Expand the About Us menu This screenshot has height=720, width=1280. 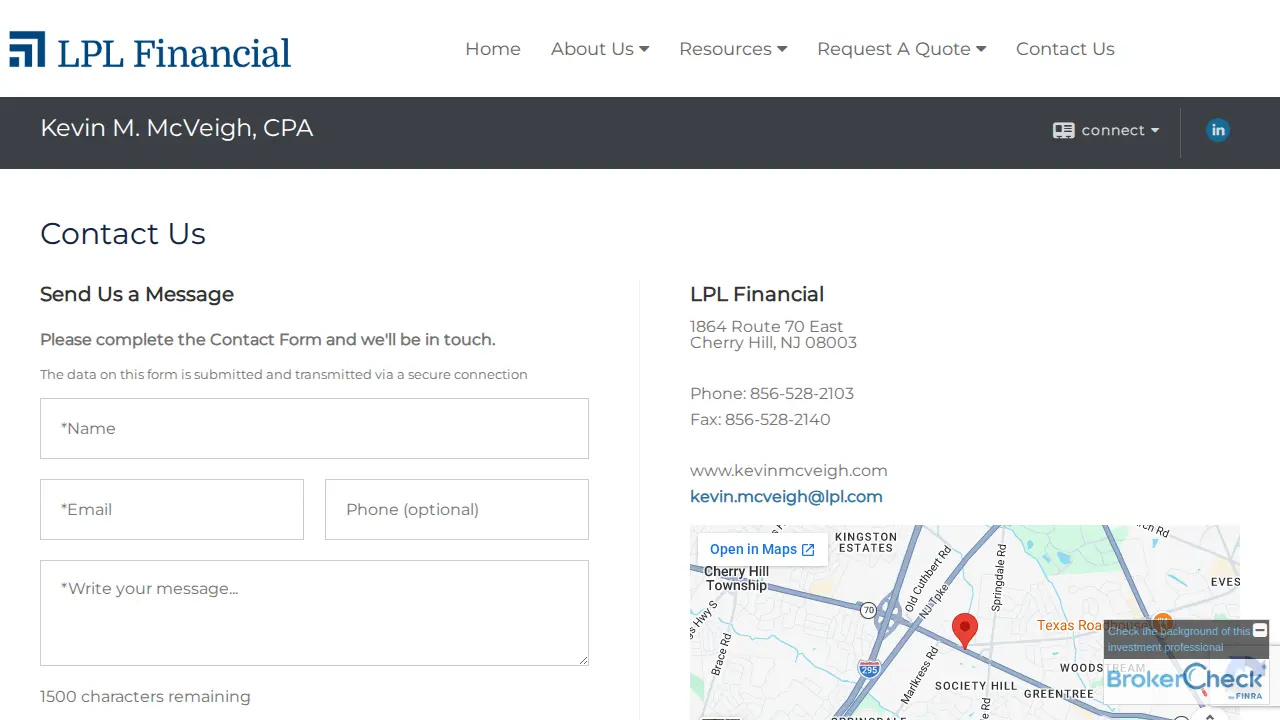tap(600, 49)
